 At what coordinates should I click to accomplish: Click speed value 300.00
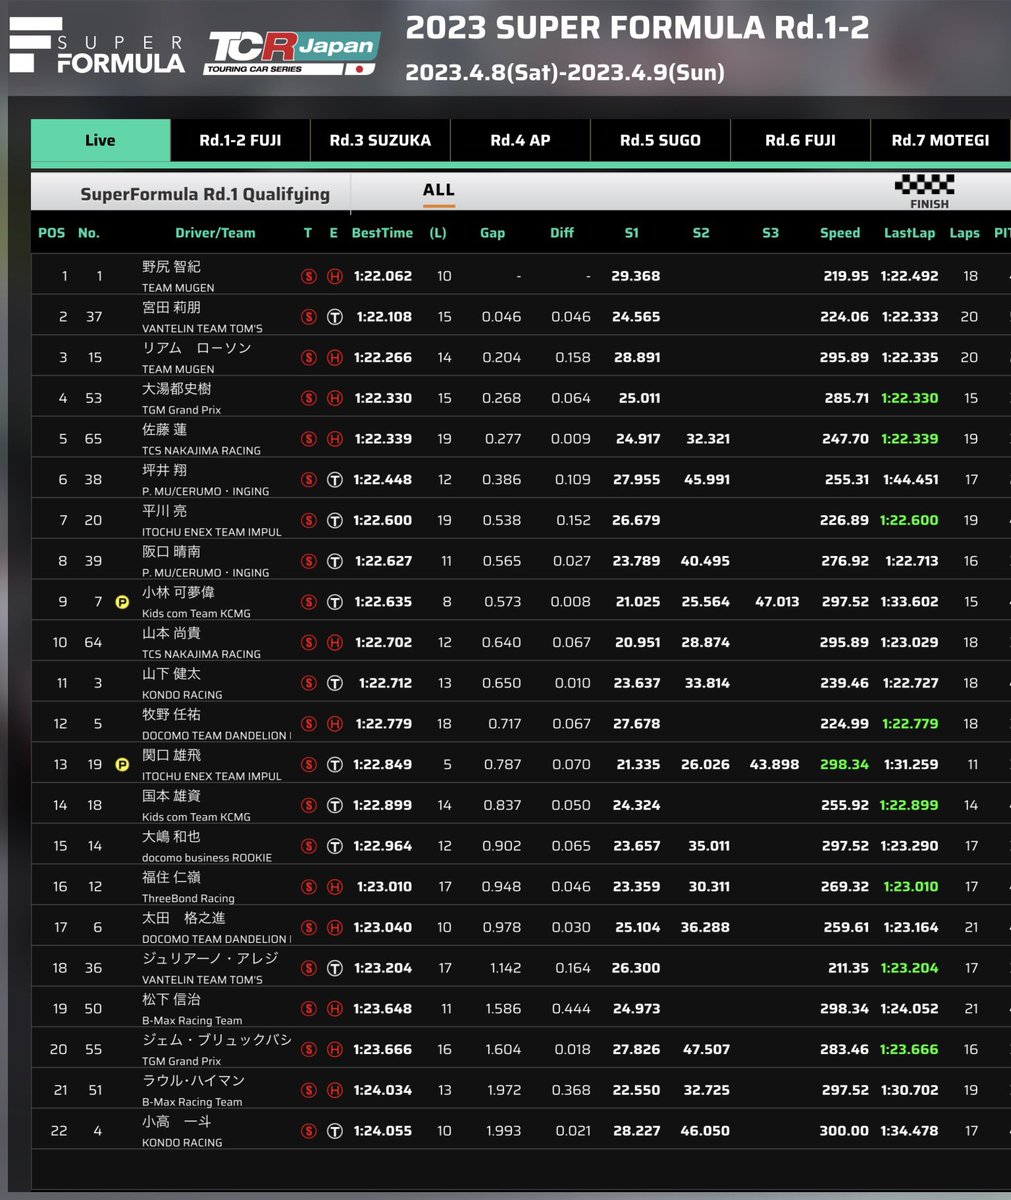(x=844, y=1131)
